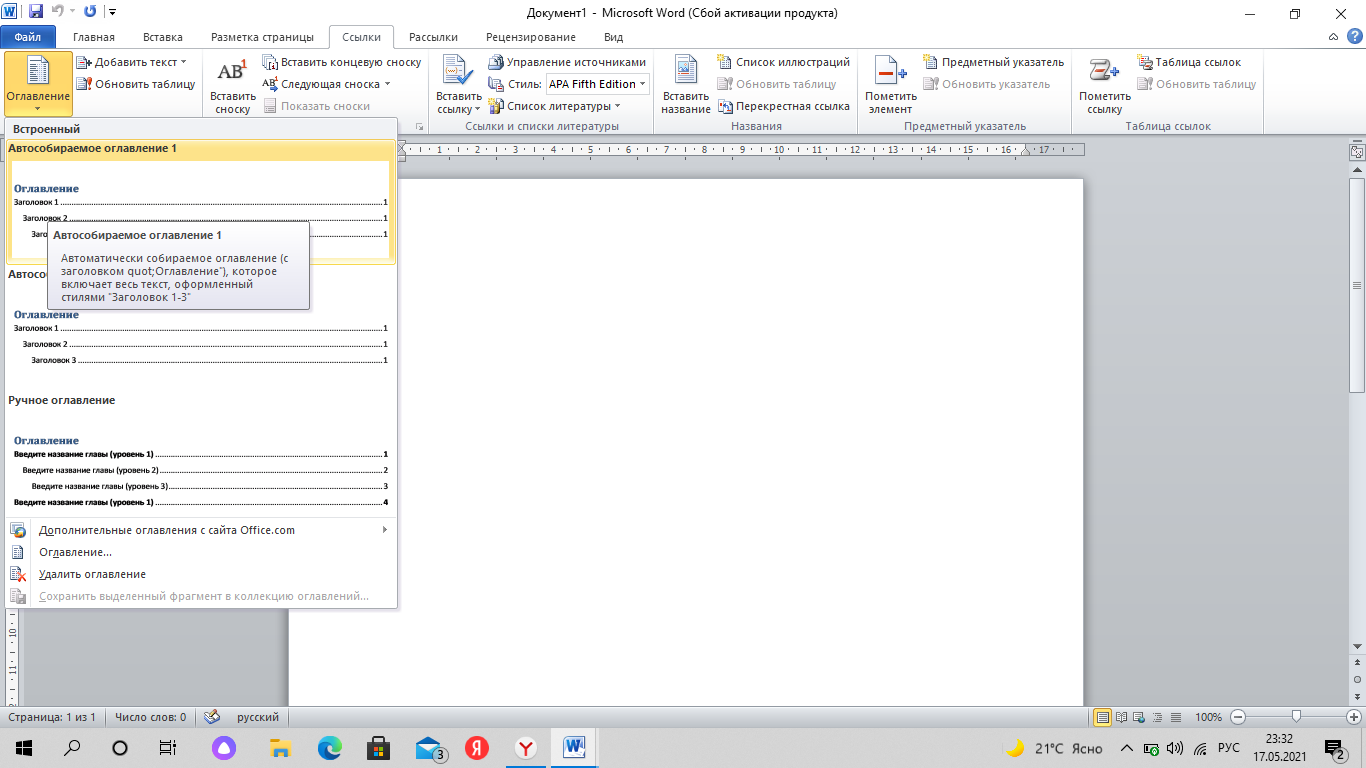Select Remove Table of Contents (Удалить оглавление)
1366x768 pixels.
click(x=92, y=574)
